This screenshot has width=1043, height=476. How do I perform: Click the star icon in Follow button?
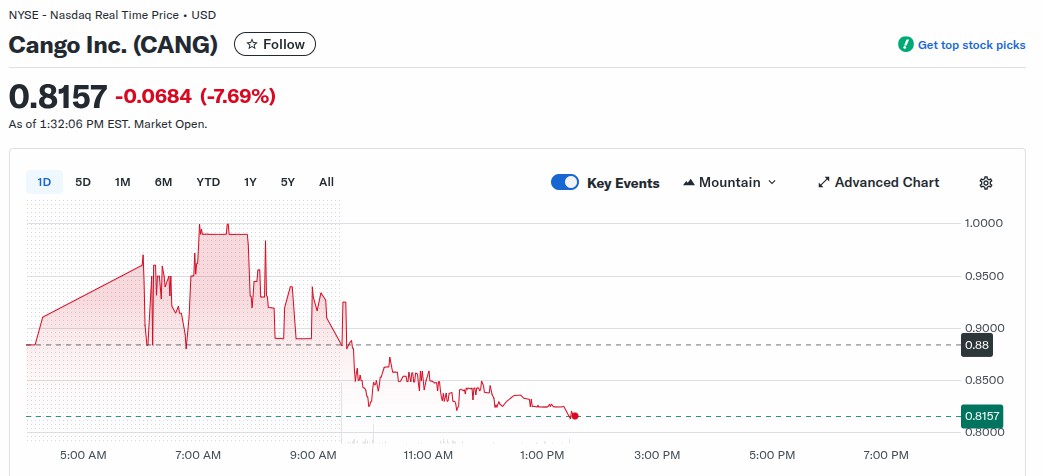coord(252,45)
